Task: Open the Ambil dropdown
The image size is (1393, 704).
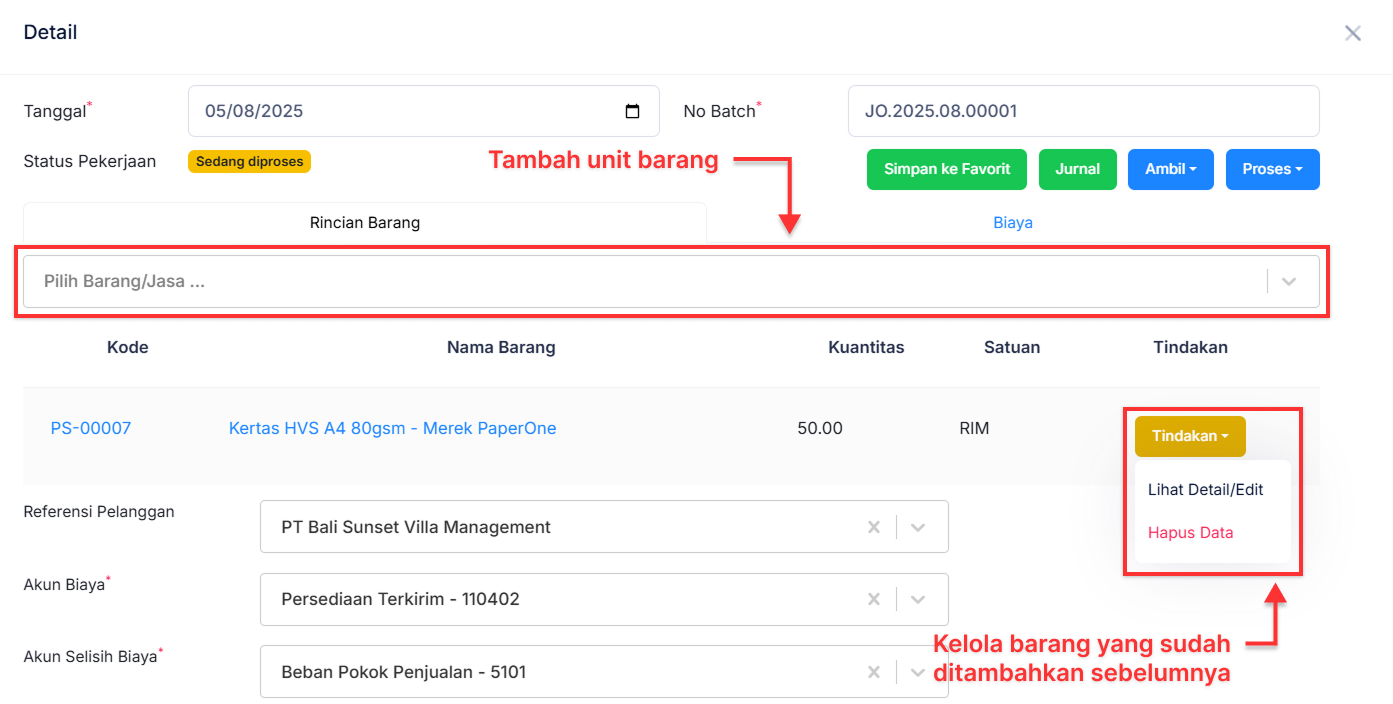Action: tap(1170, 169)
